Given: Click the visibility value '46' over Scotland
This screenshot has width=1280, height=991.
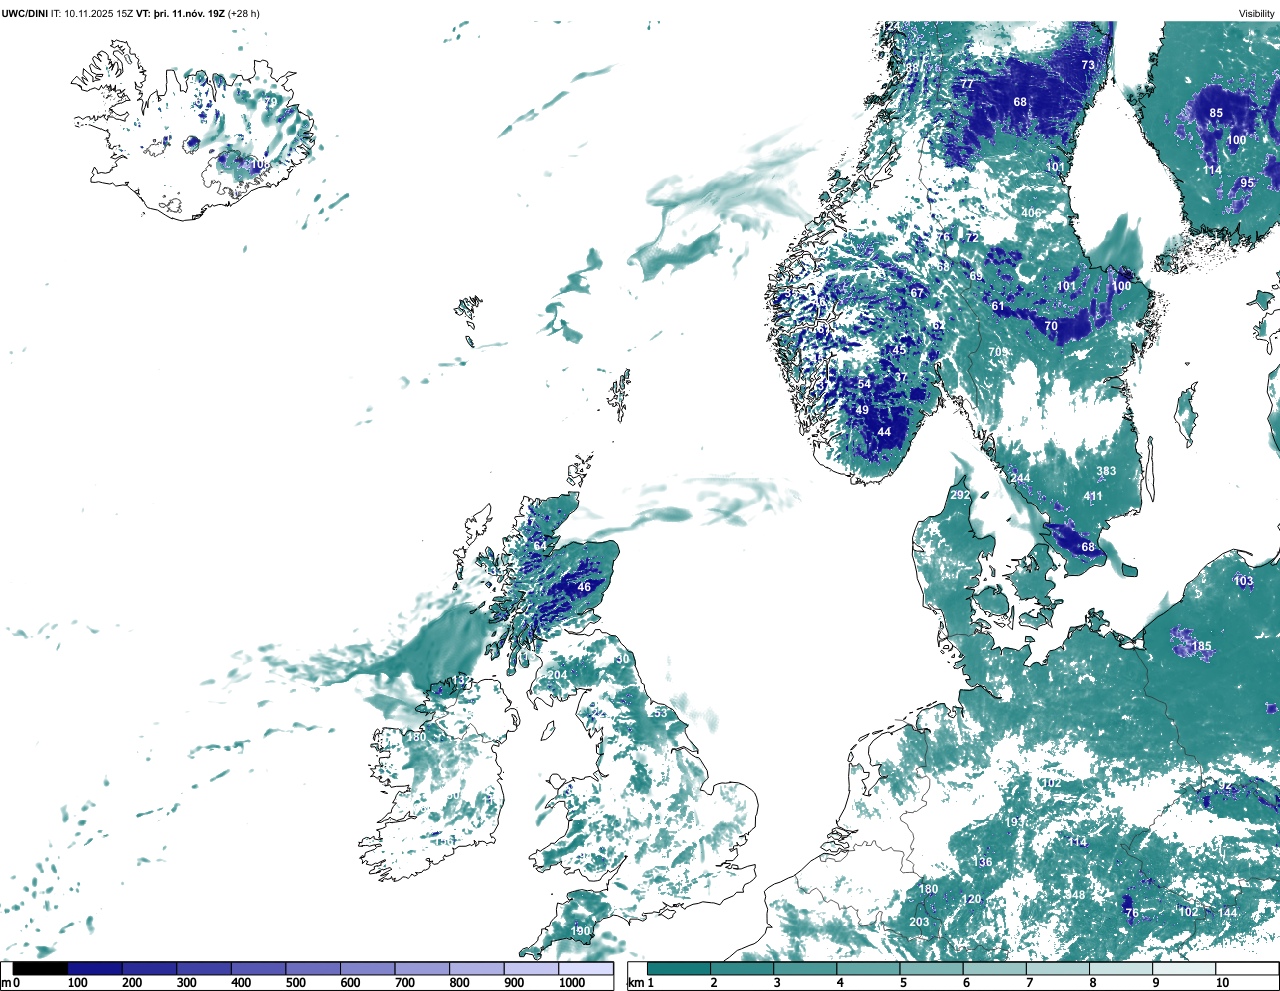Looking at the screenshot, I should coord(584,587).
